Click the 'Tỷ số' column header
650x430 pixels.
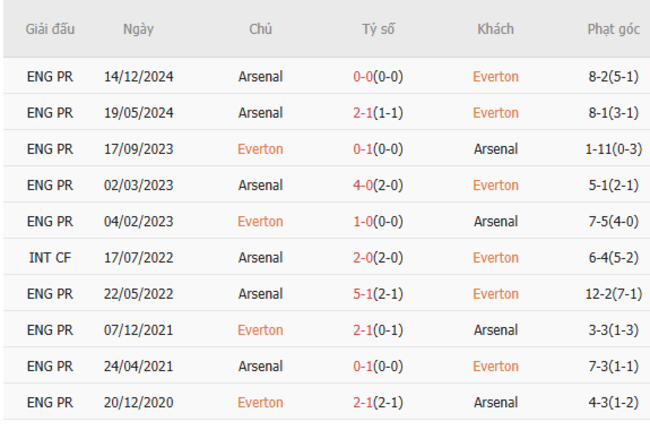coord(378,29)
